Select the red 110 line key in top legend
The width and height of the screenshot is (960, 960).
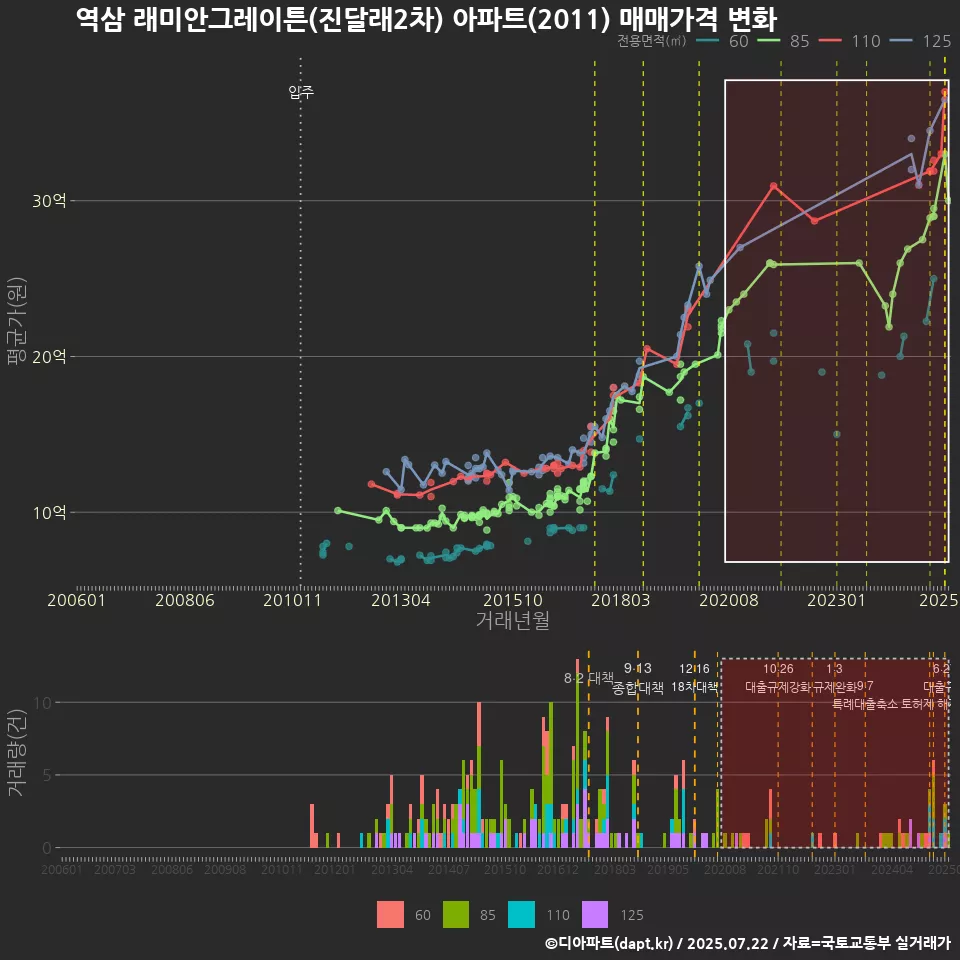pos(831,41)
